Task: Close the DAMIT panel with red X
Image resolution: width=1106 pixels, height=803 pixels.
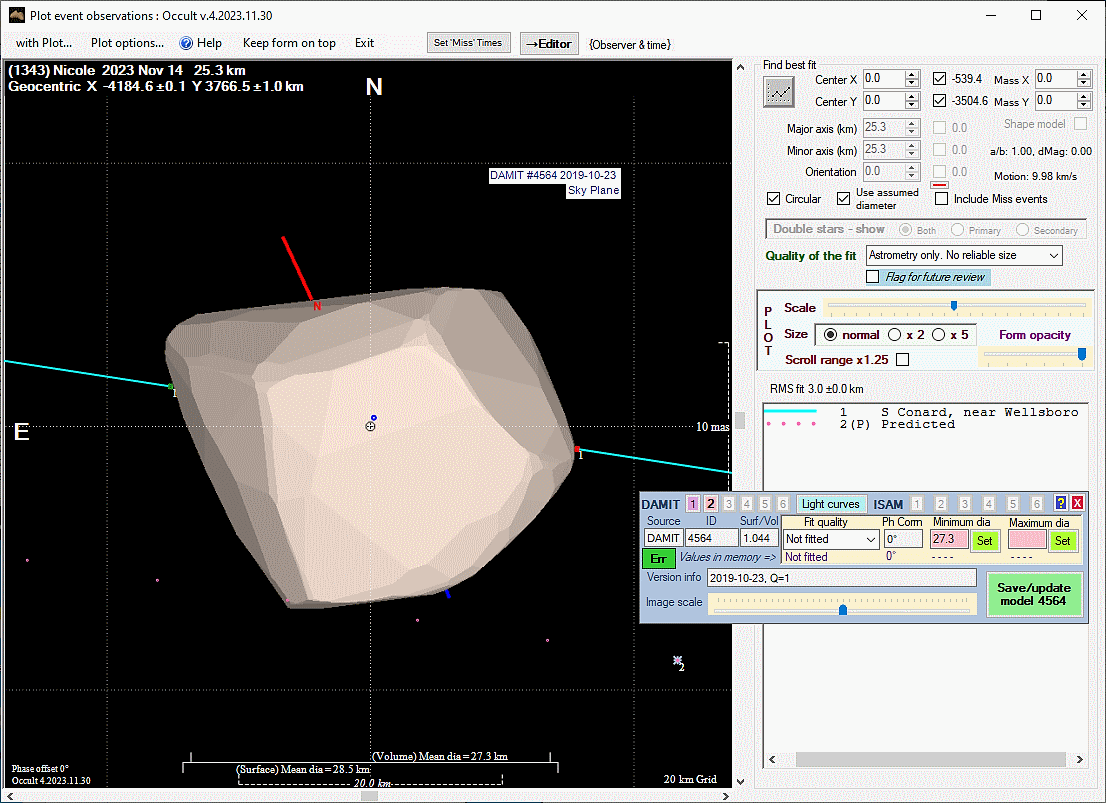Action: pyautogui.click(x=1077, y=504)
